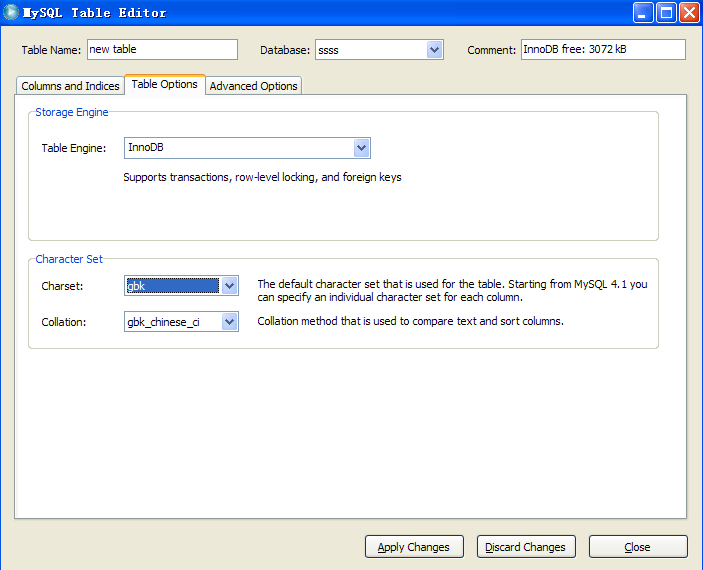
Task: Expand the Table Engine dropdown arrow
Action: (361, 148)
